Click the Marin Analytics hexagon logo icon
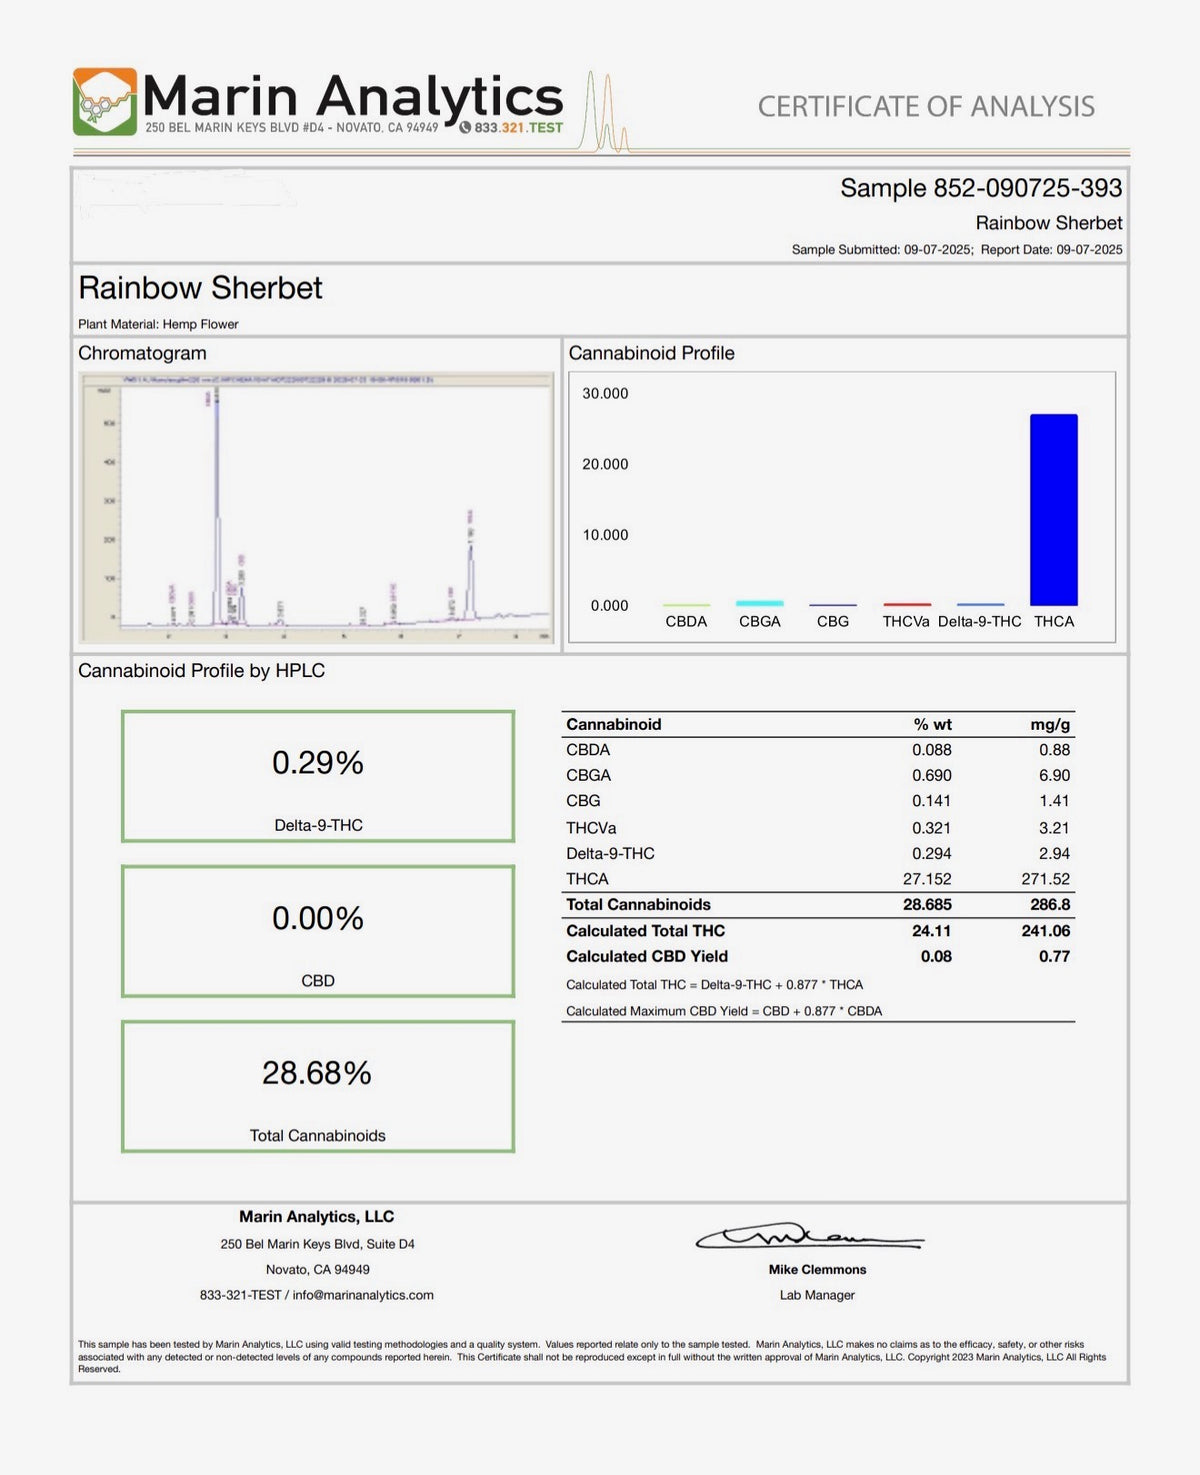 (105, 102)
